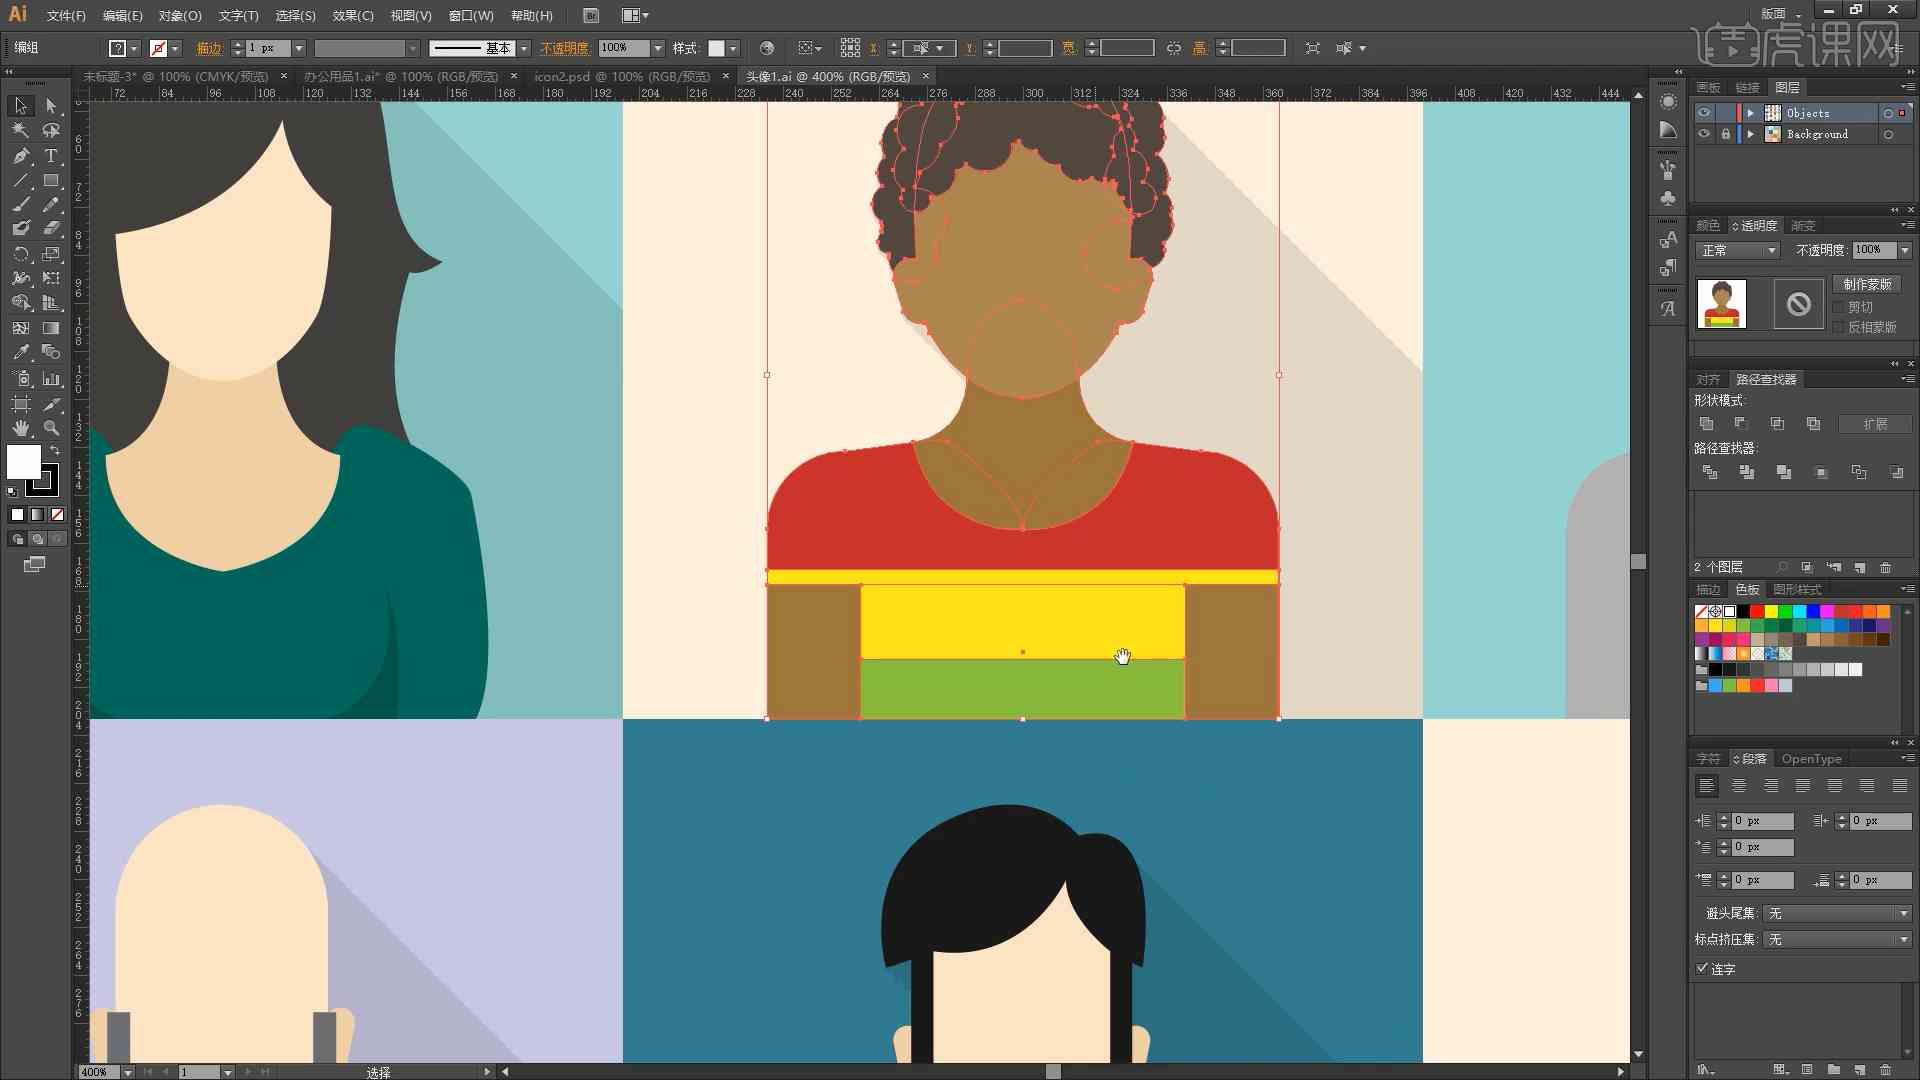Select the Eyedropper tool

click(x=18, y=352)
